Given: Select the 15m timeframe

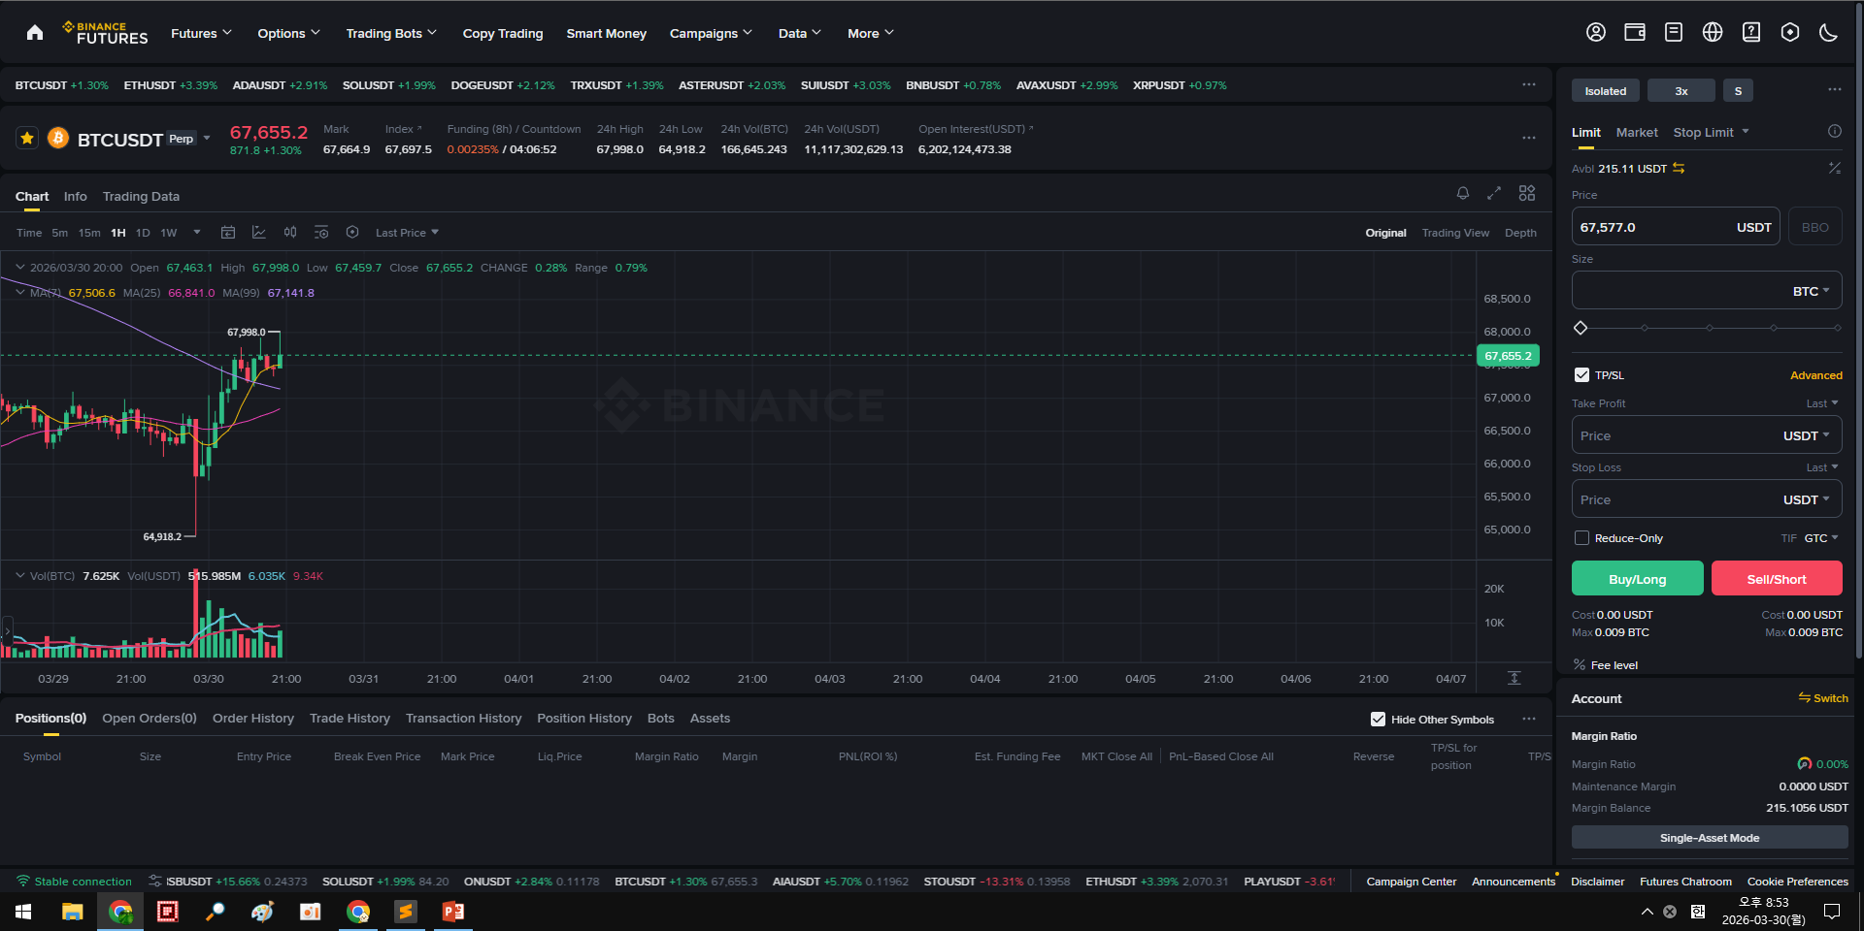Looking at the screenshot, I should pyautogui.click(x=89, y=233).
